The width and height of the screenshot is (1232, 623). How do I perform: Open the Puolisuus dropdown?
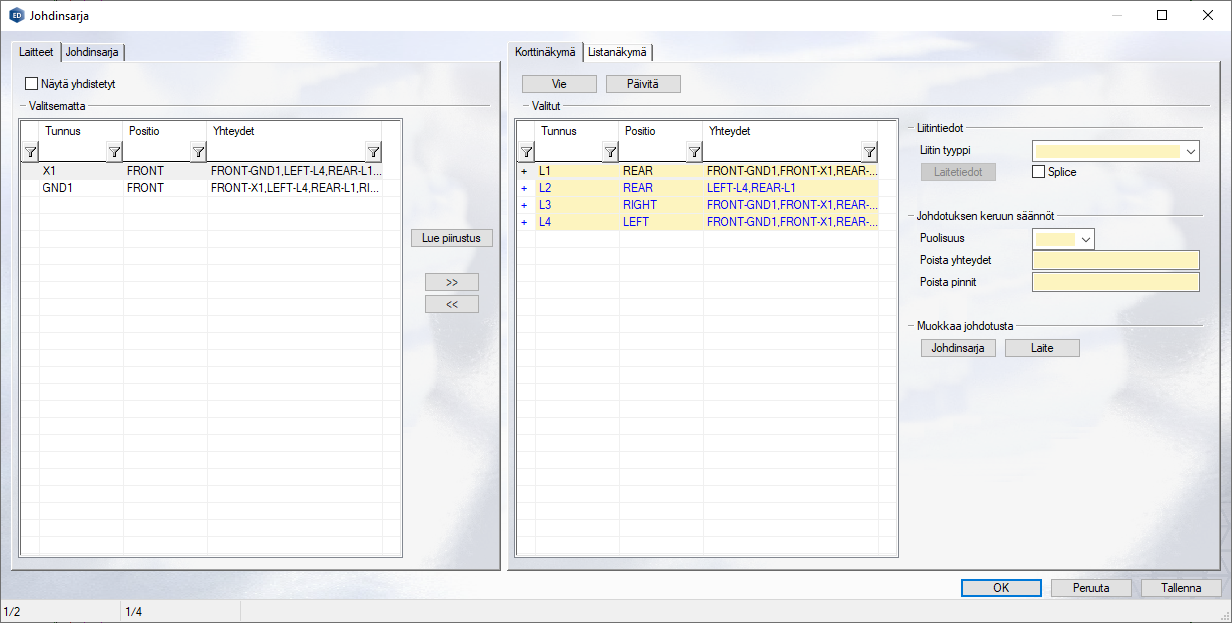1086,239
